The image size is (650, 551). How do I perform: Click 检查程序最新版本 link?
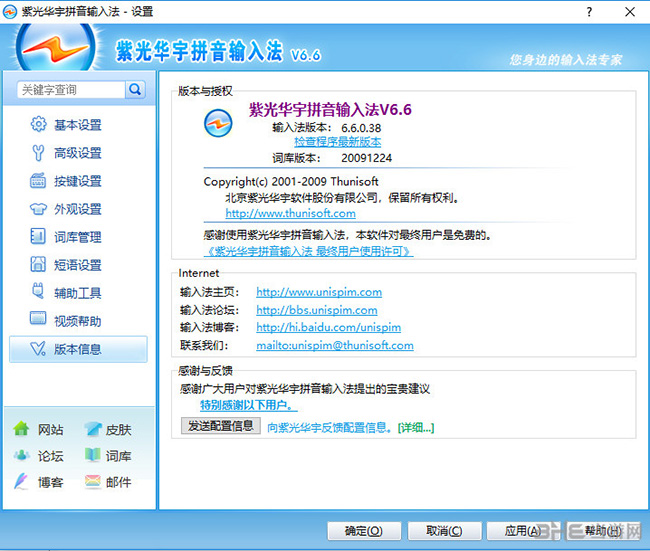tap(337, 142)
